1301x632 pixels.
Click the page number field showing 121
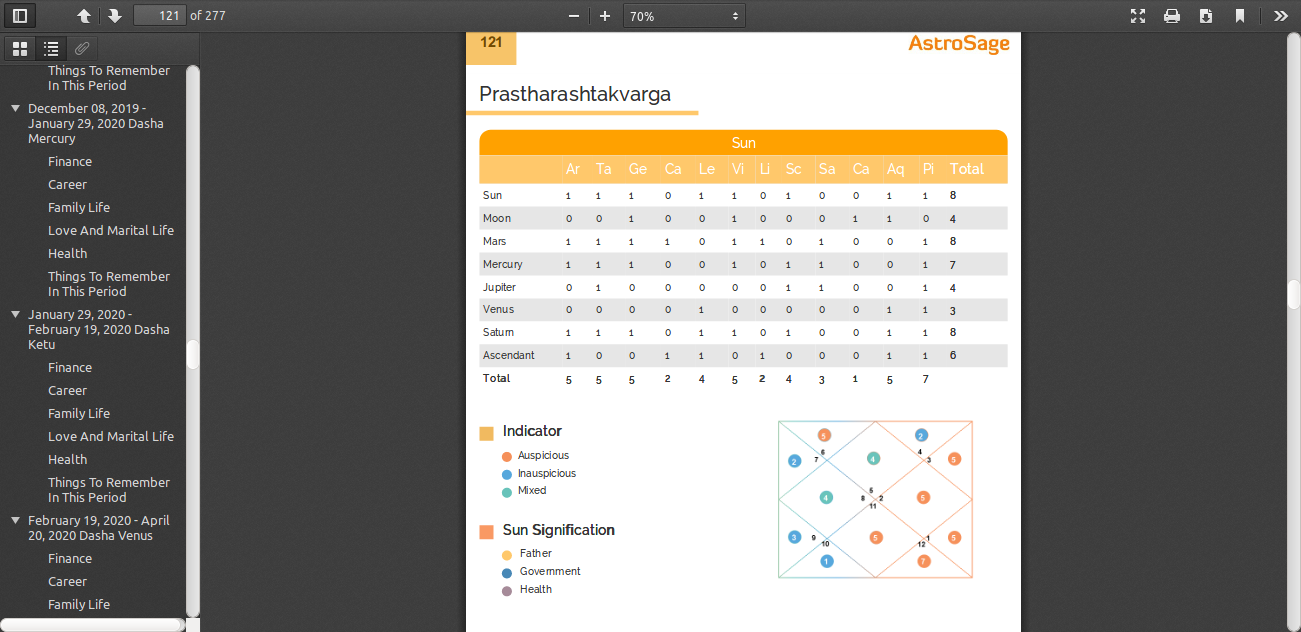159,16
